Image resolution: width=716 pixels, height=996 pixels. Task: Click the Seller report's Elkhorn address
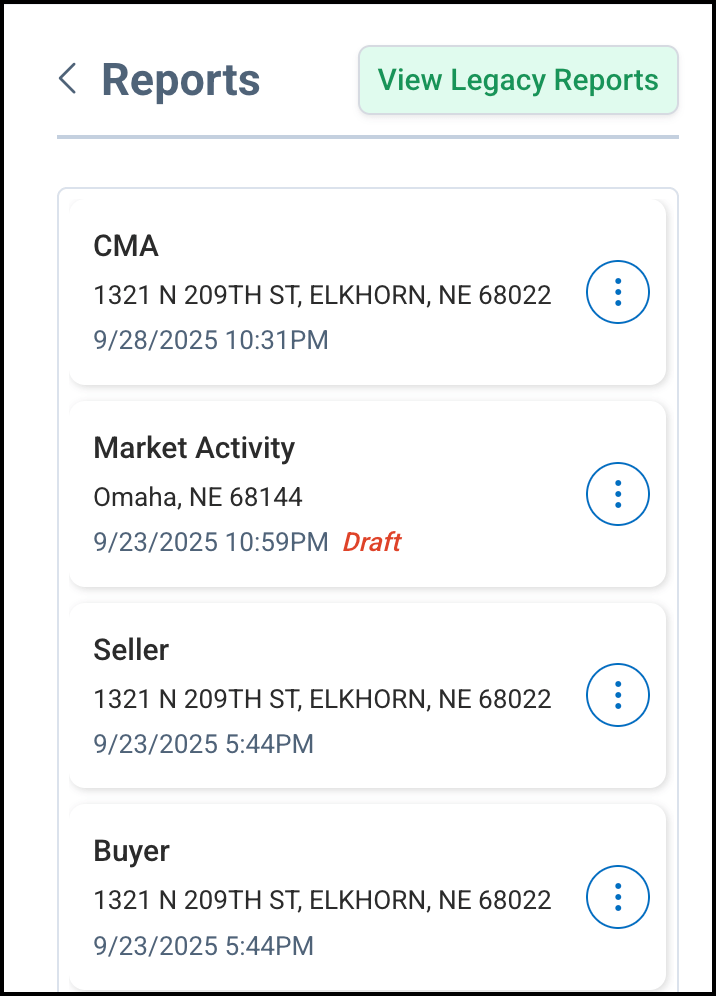pyautogui.click(x=322, y=698)
